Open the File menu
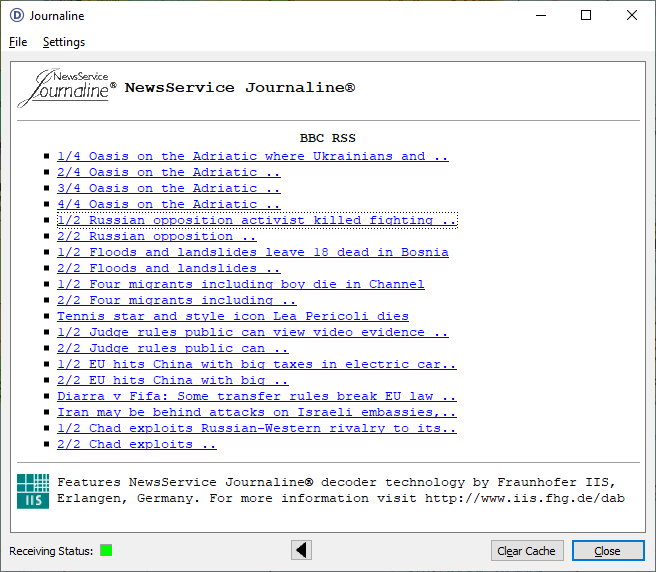This screenshot has width=656, height=572. (18, 42)
